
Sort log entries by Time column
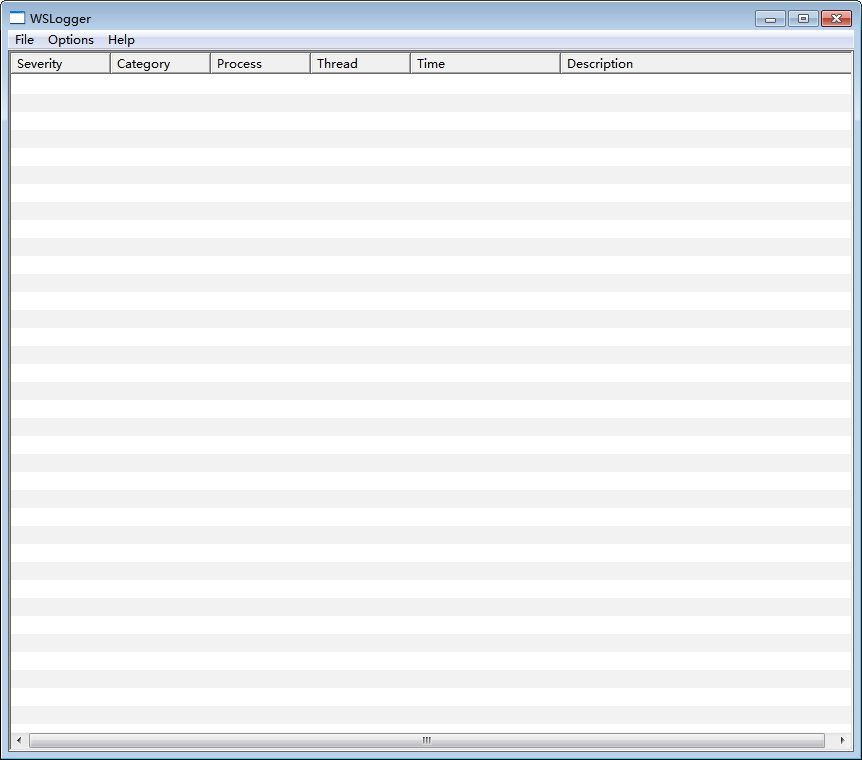tap(485, 63)
